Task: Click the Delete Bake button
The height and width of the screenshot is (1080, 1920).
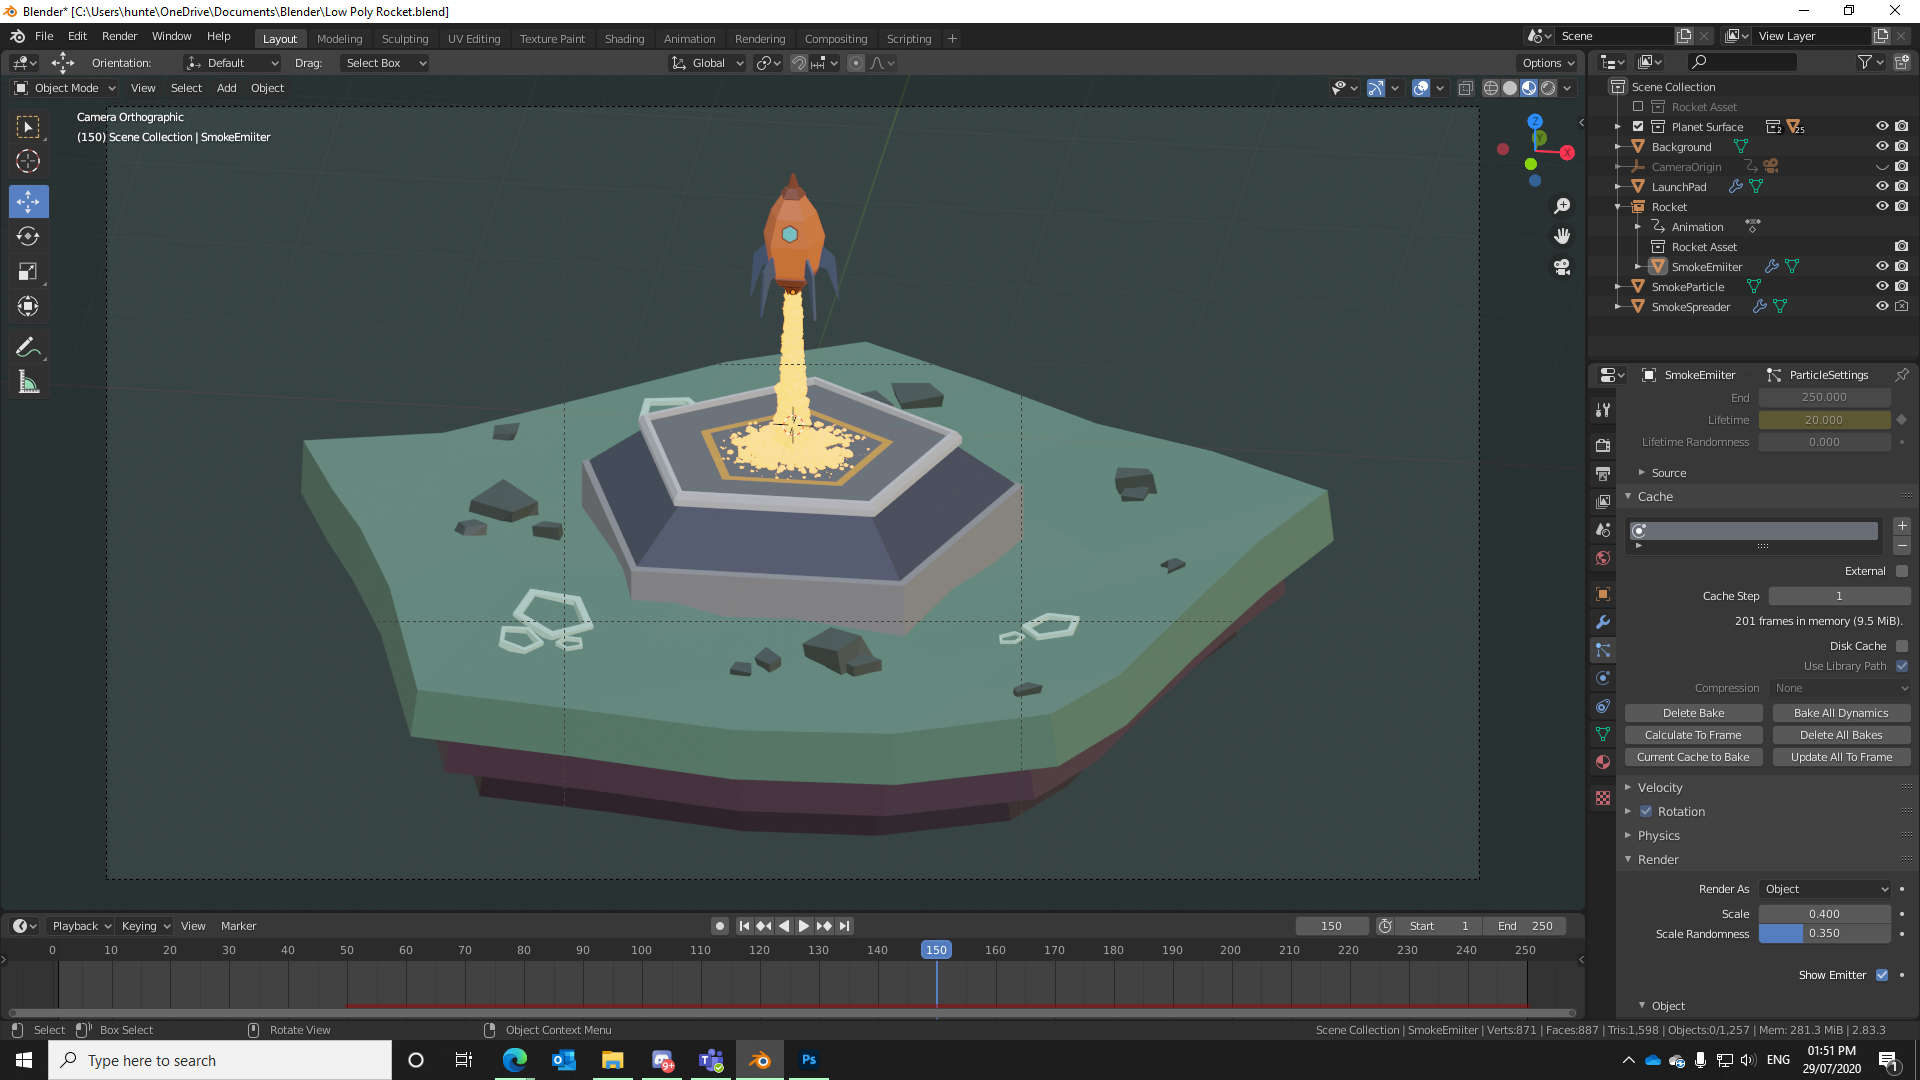Action: (x=1693, y=713)
